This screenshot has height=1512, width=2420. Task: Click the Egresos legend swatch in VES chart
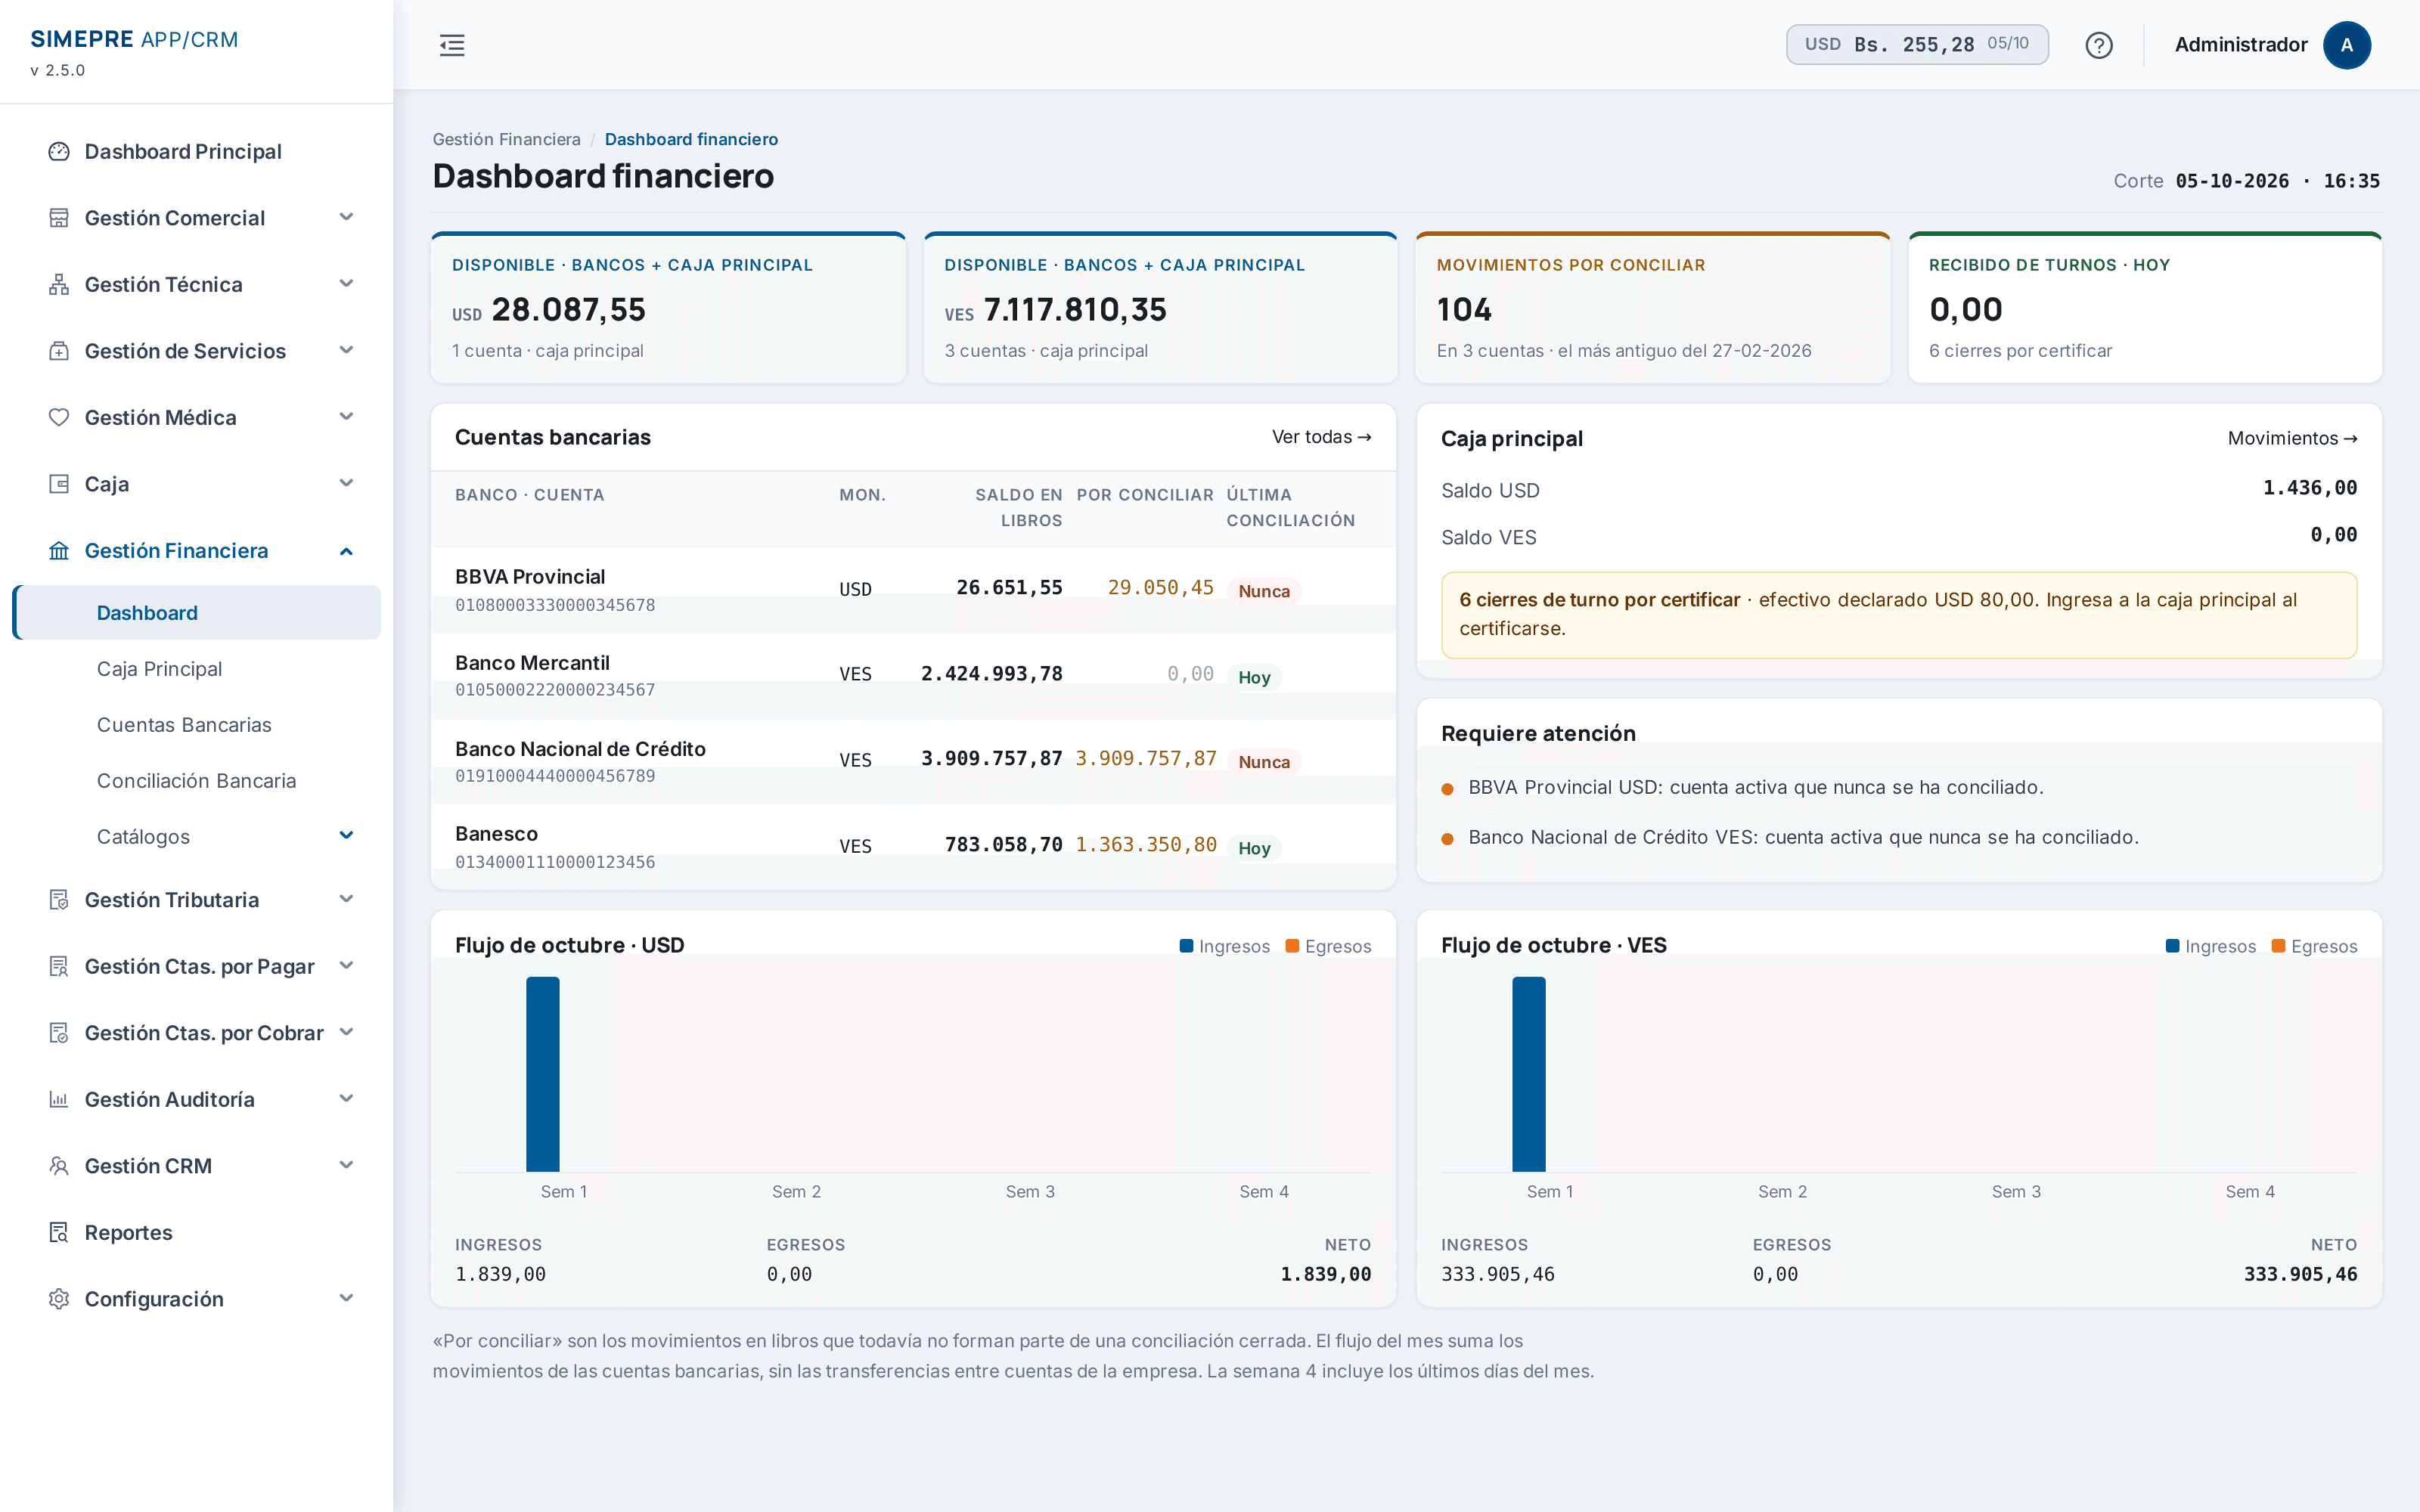(x=2278, y=946)
